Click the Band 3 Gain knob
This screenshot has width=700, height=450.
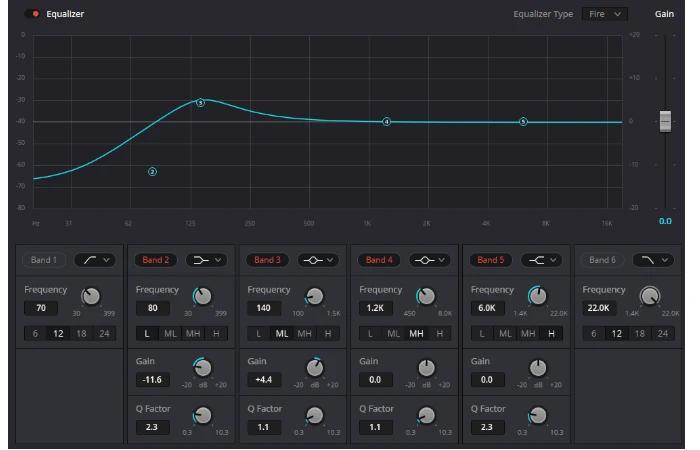tap(314, 368)
